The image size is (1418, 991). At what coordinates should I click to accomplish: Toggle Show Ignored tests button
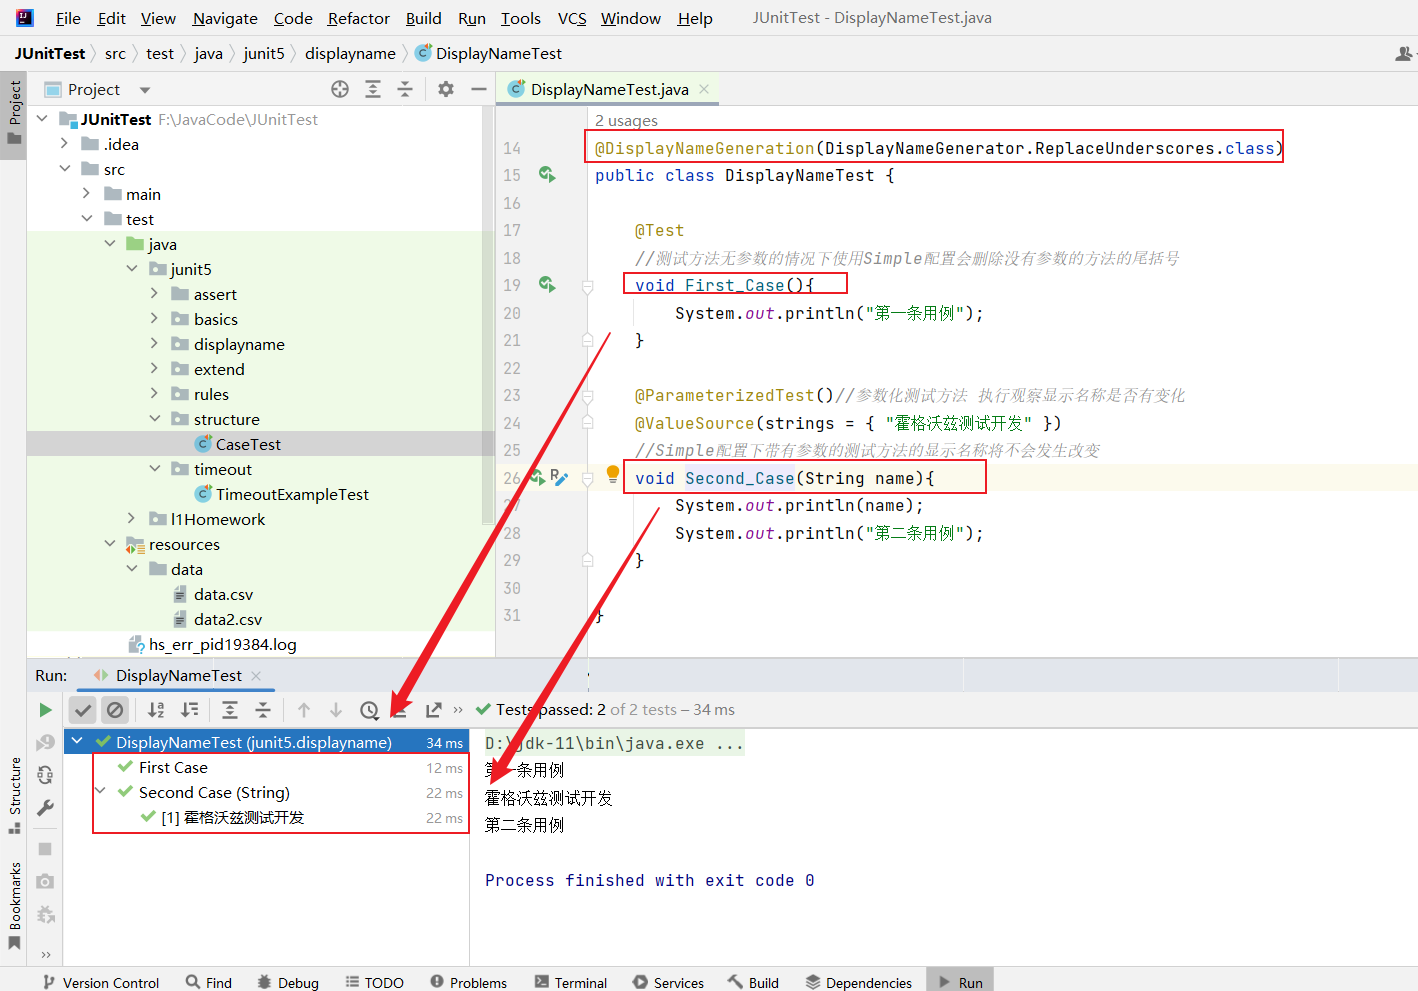click(x=115, y=710)
